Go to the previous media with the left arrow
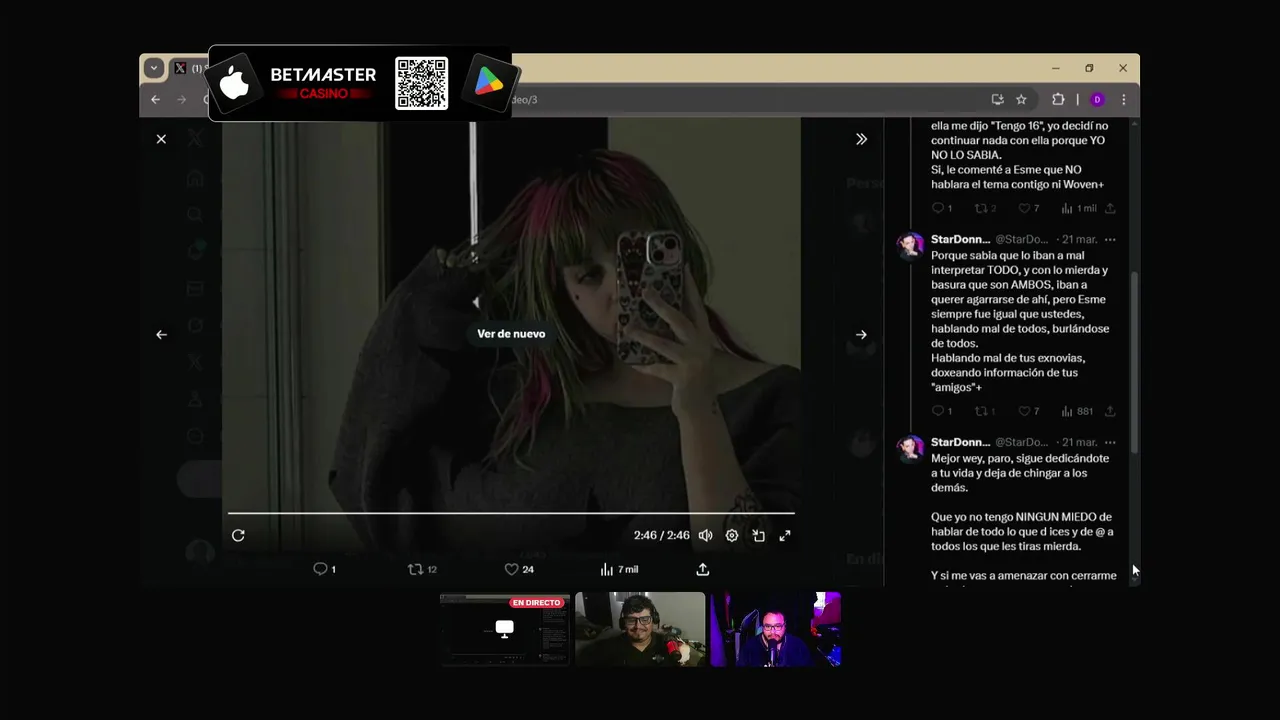Viewport: 1280px width, 720px height. (161, 335)
